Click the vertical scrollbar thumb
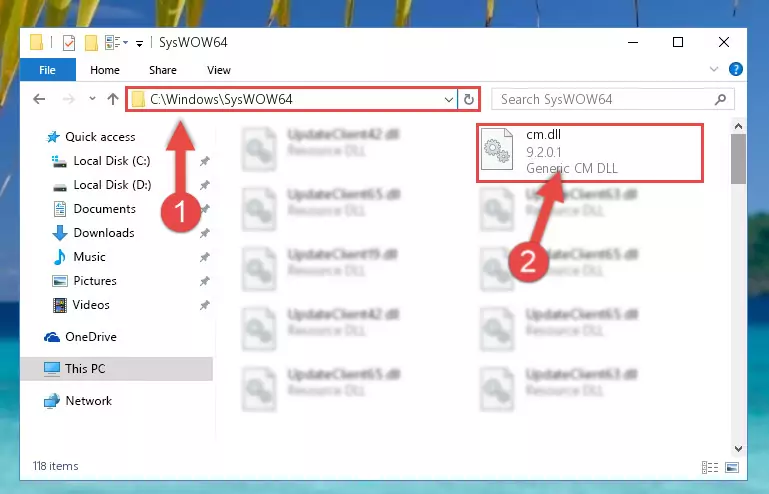The image size is (769, 494). pos(738,159)
